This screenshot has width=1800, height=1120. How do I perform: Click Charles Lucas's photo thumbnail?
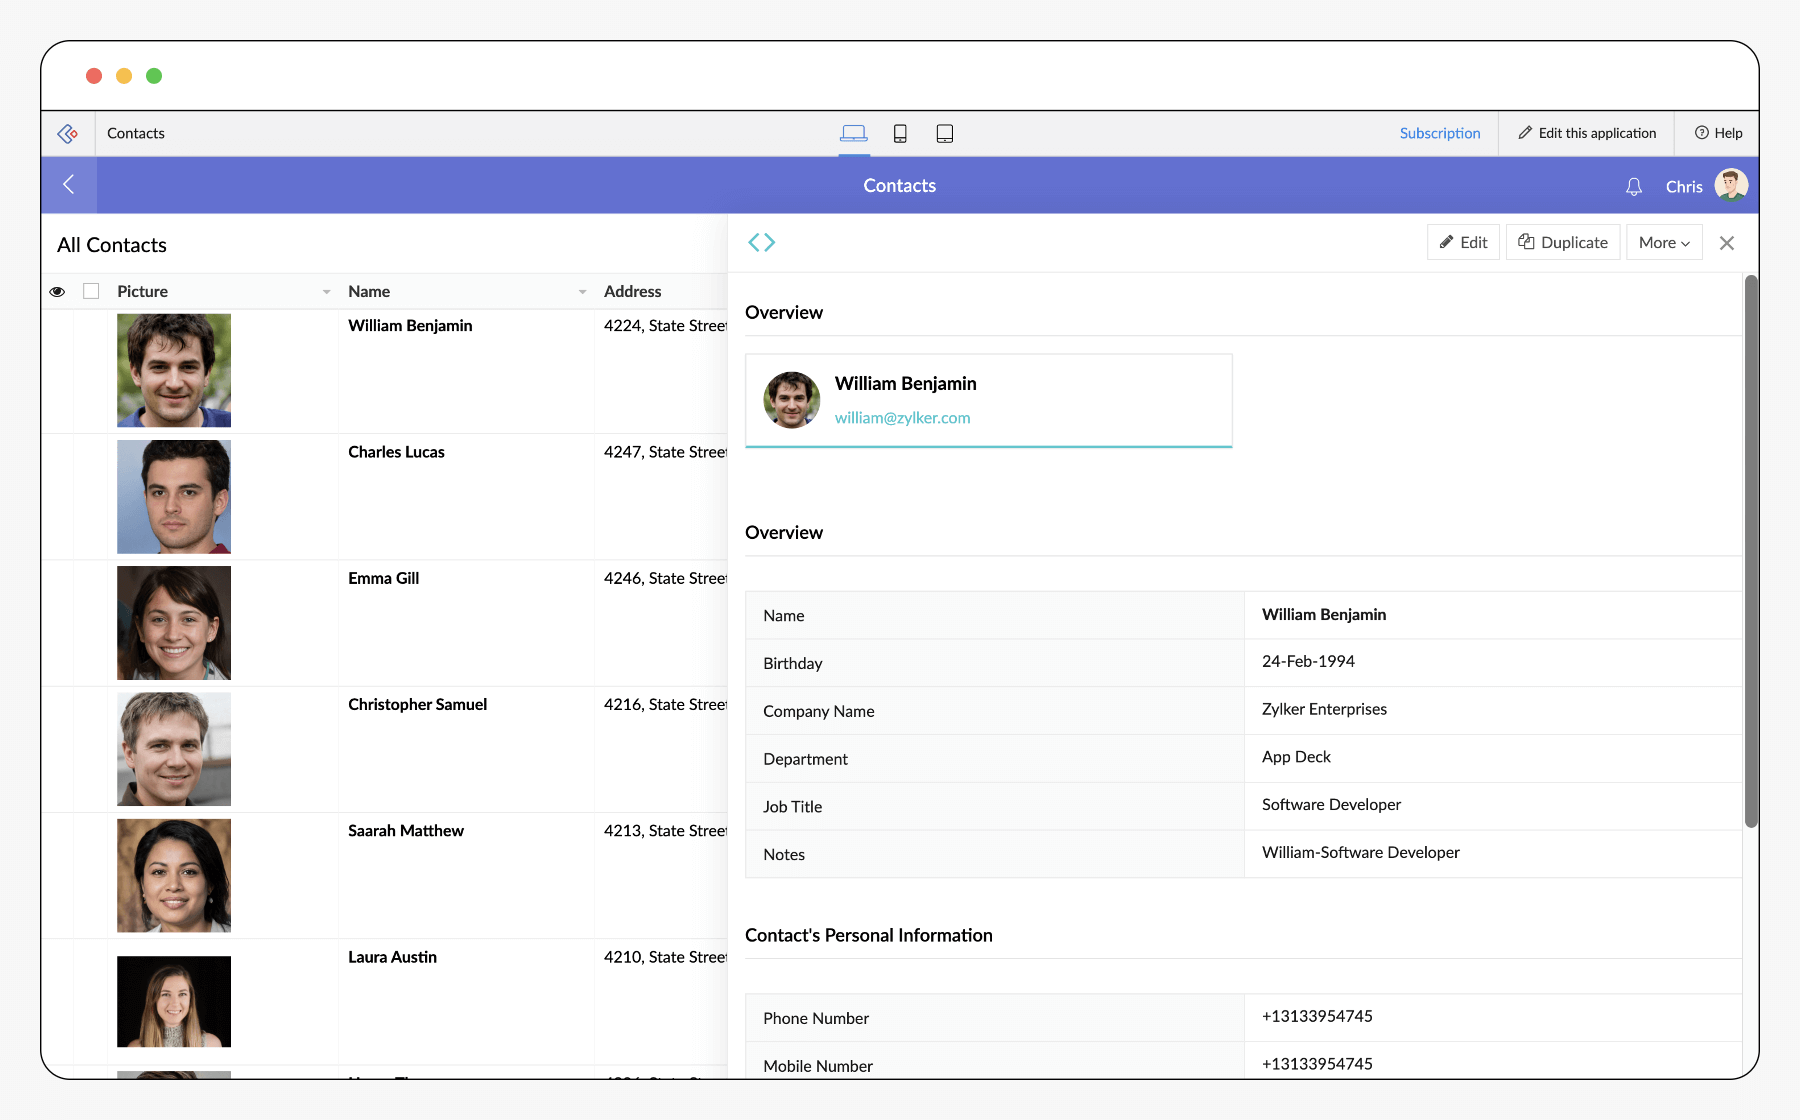click(174, 497)
